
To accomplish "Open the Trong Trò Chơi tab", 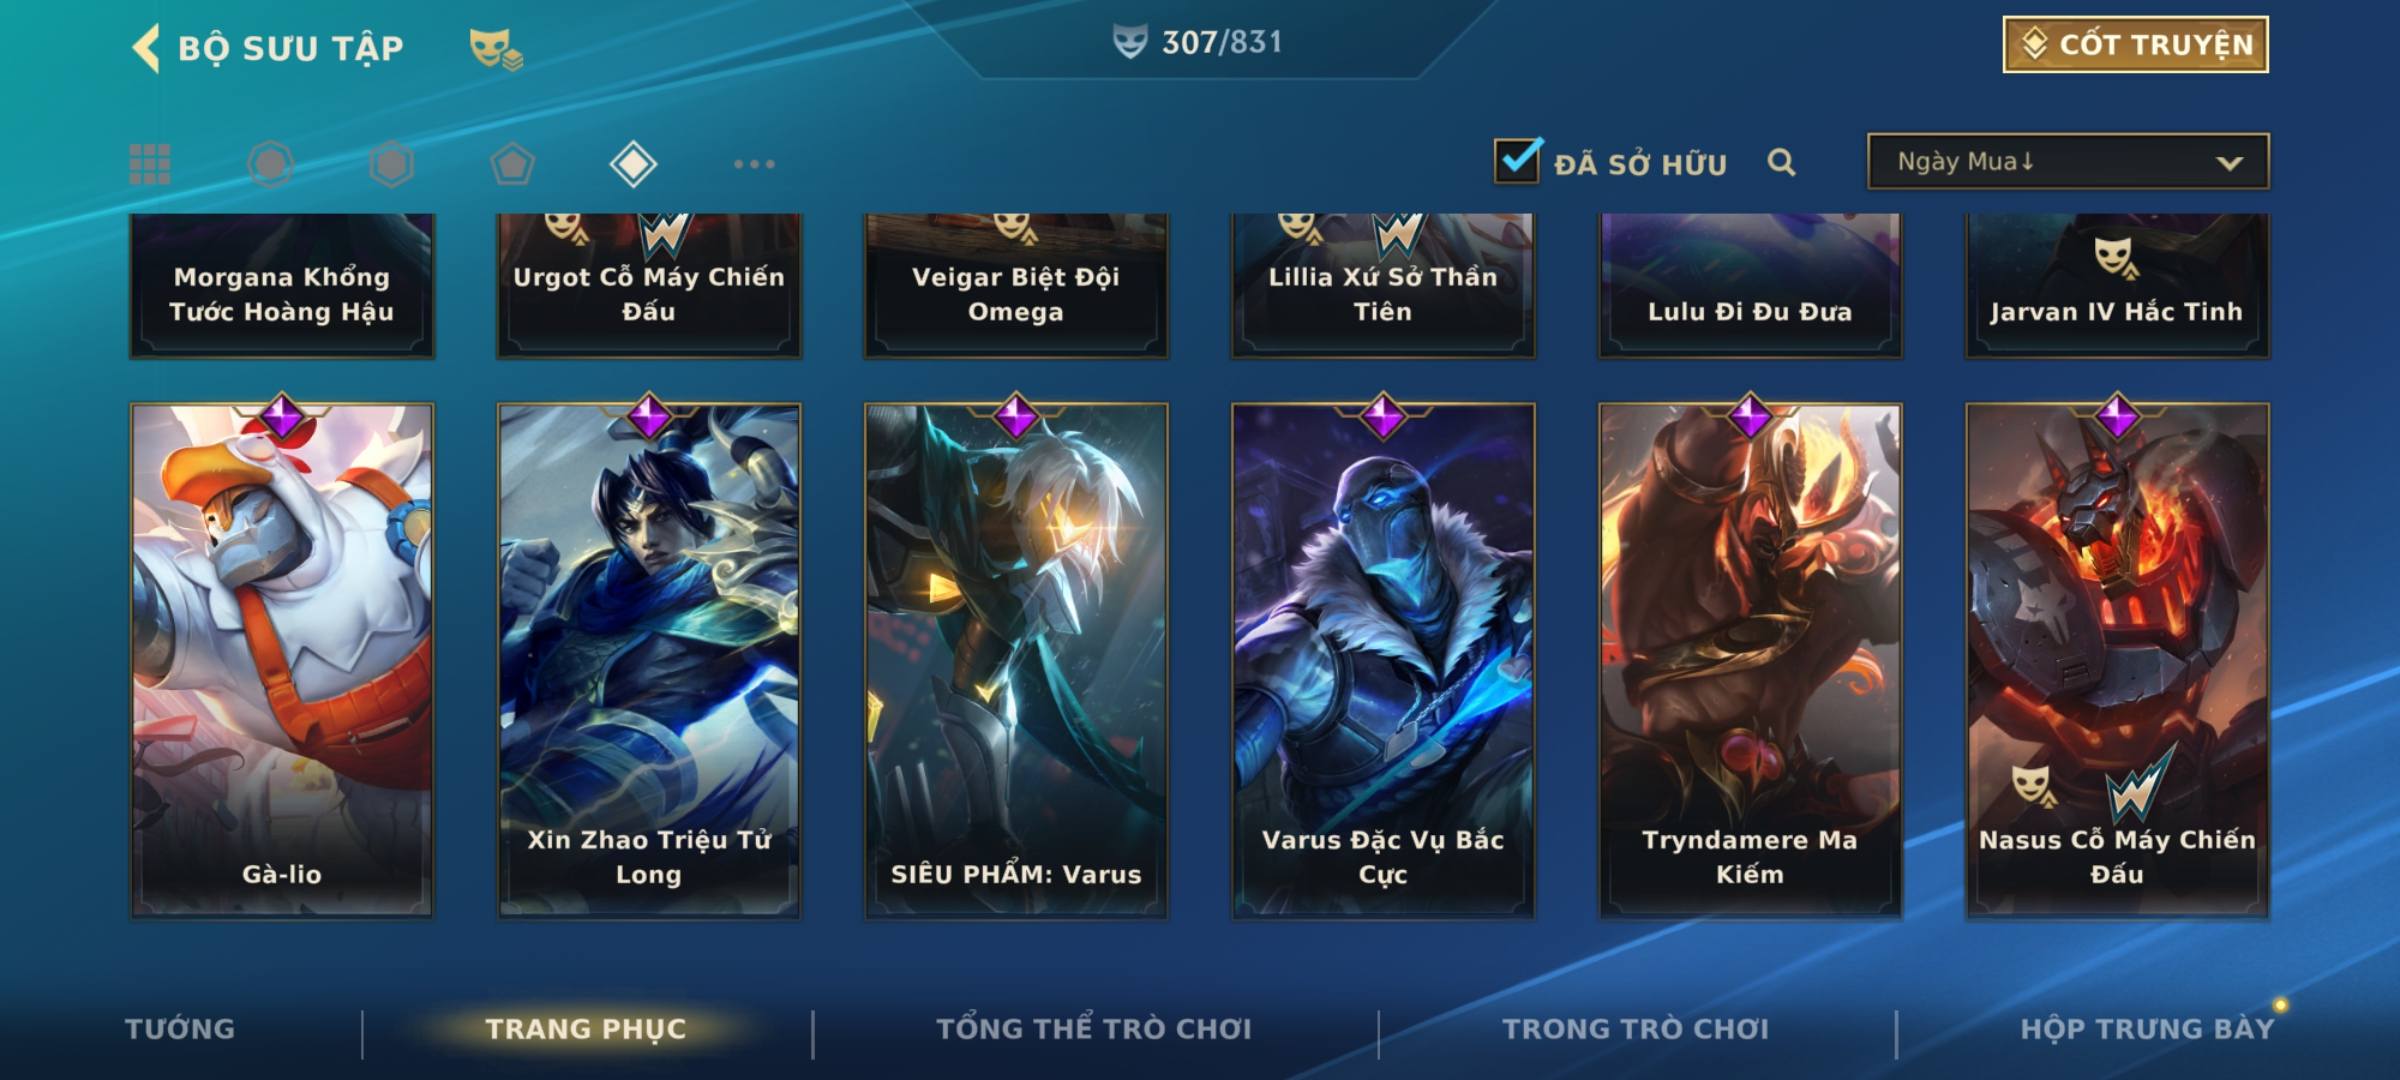I will [1635, 1029].
